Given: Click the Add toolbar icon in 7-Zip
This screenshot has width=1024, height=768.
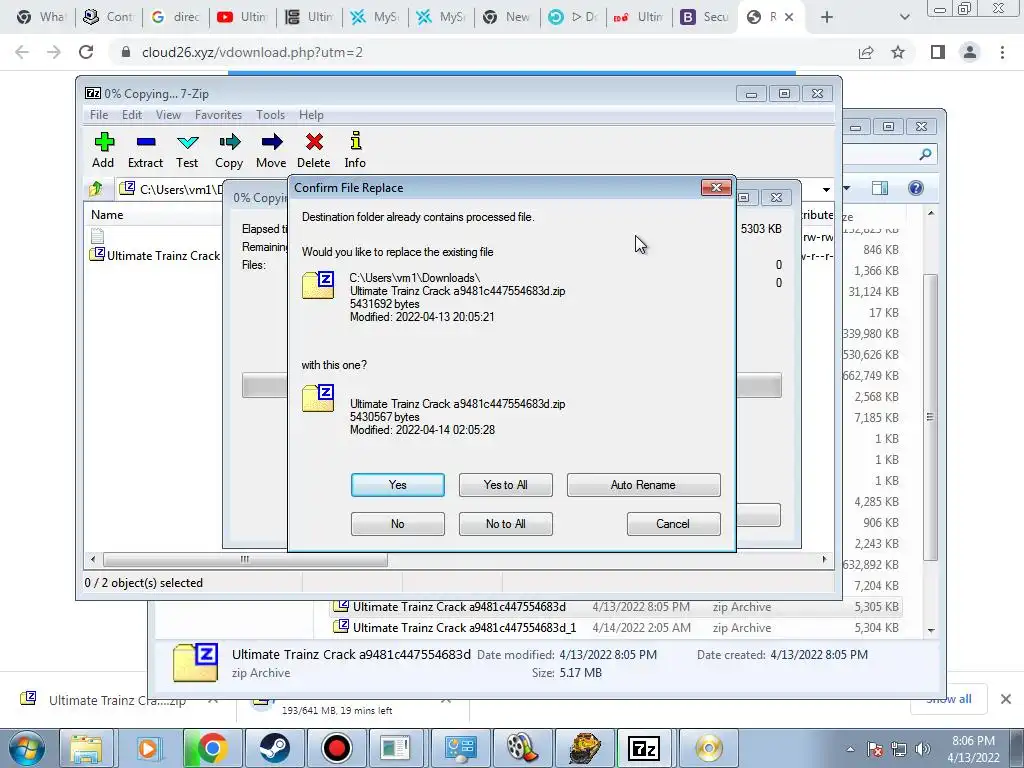Looking at the screenshot, I should click(x=103, y=150).
